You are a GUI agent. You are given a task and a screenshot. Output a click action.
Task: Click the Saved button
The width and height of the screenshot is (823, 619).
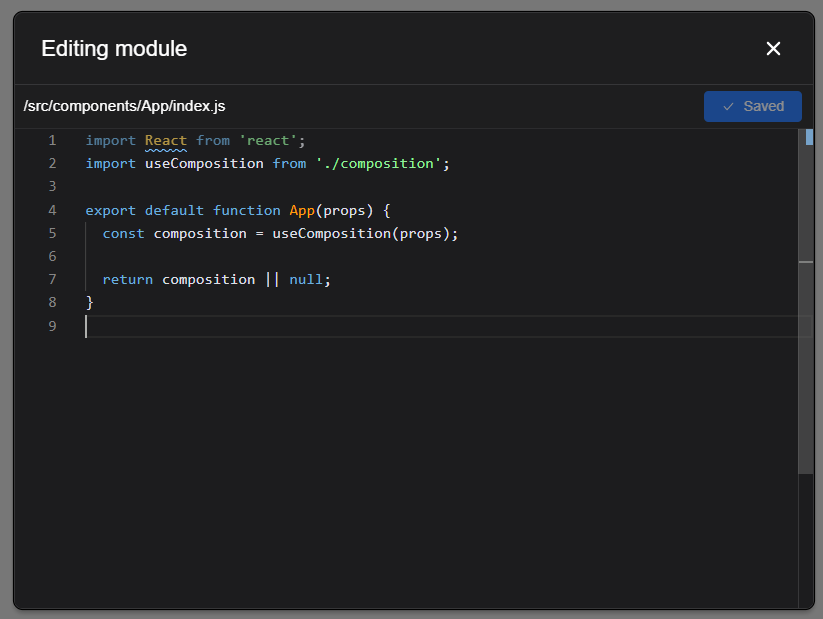tap(753, 107)
